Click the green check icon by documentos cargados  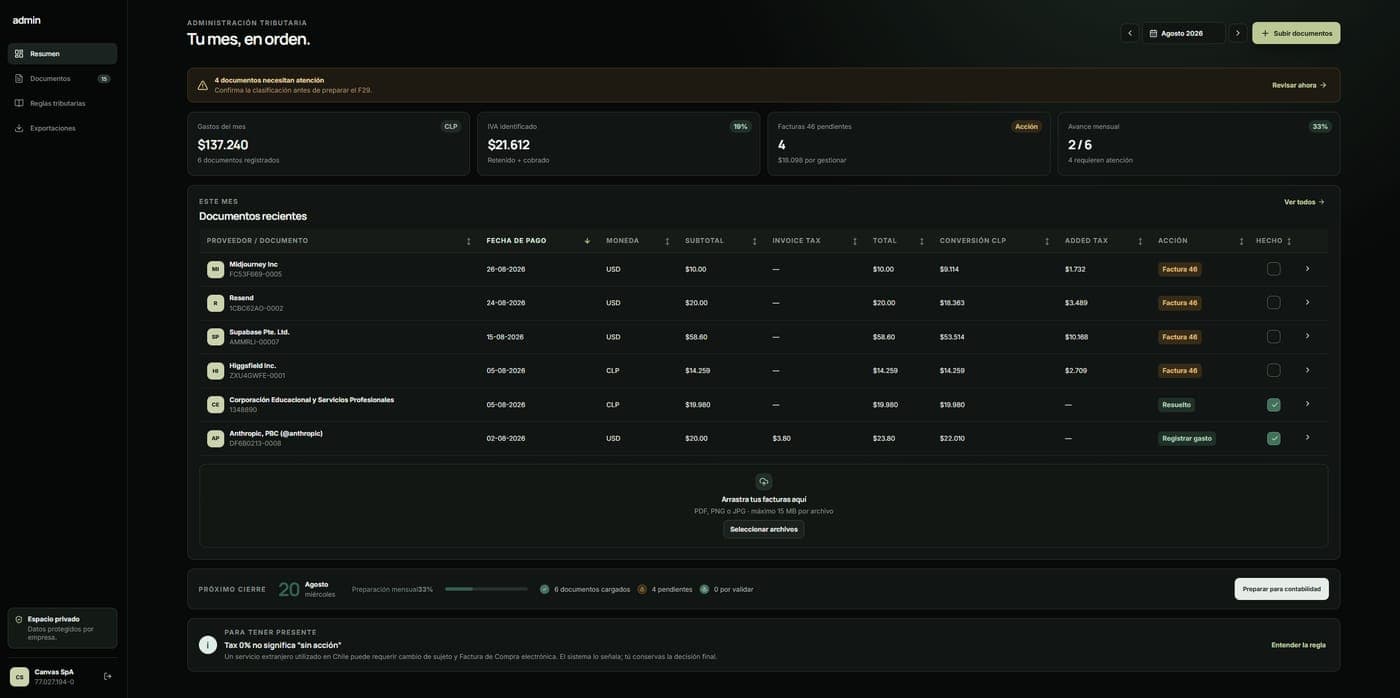[x=545, y=589]
